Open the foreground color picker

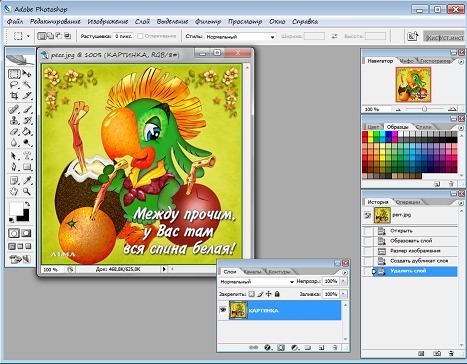click(16, 209)
